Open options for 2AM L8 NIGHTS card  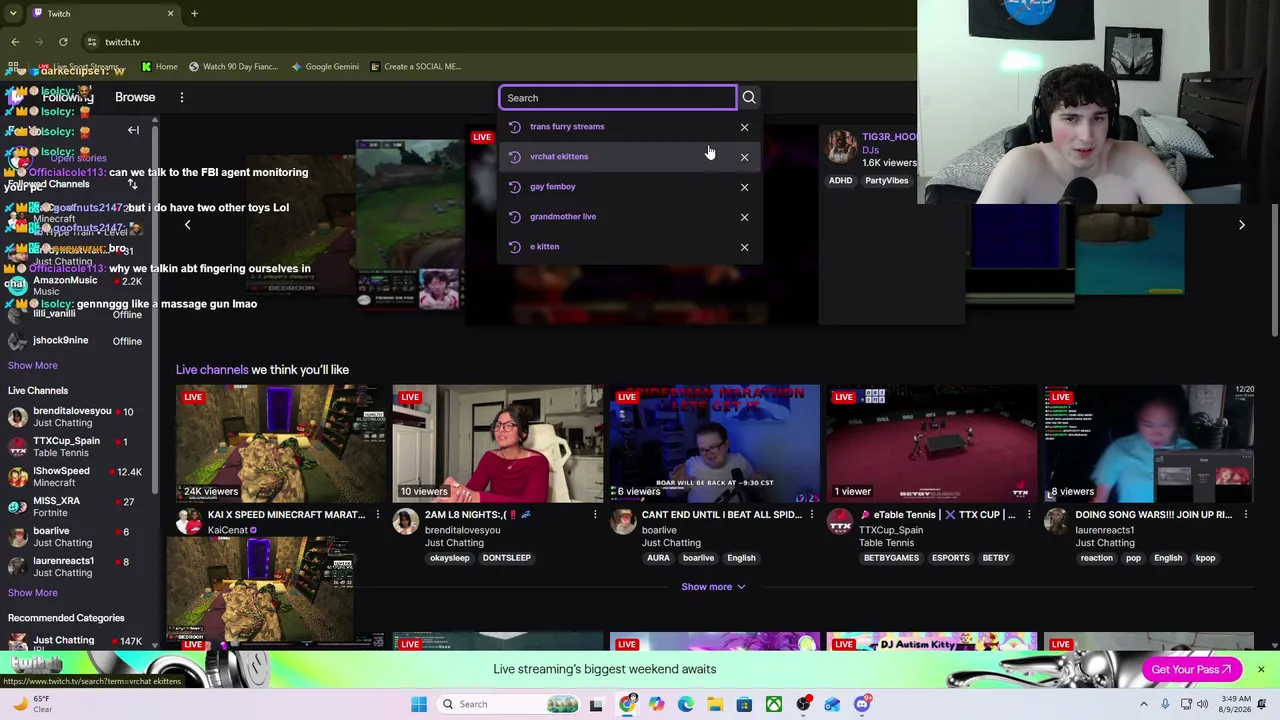[594, 515]
